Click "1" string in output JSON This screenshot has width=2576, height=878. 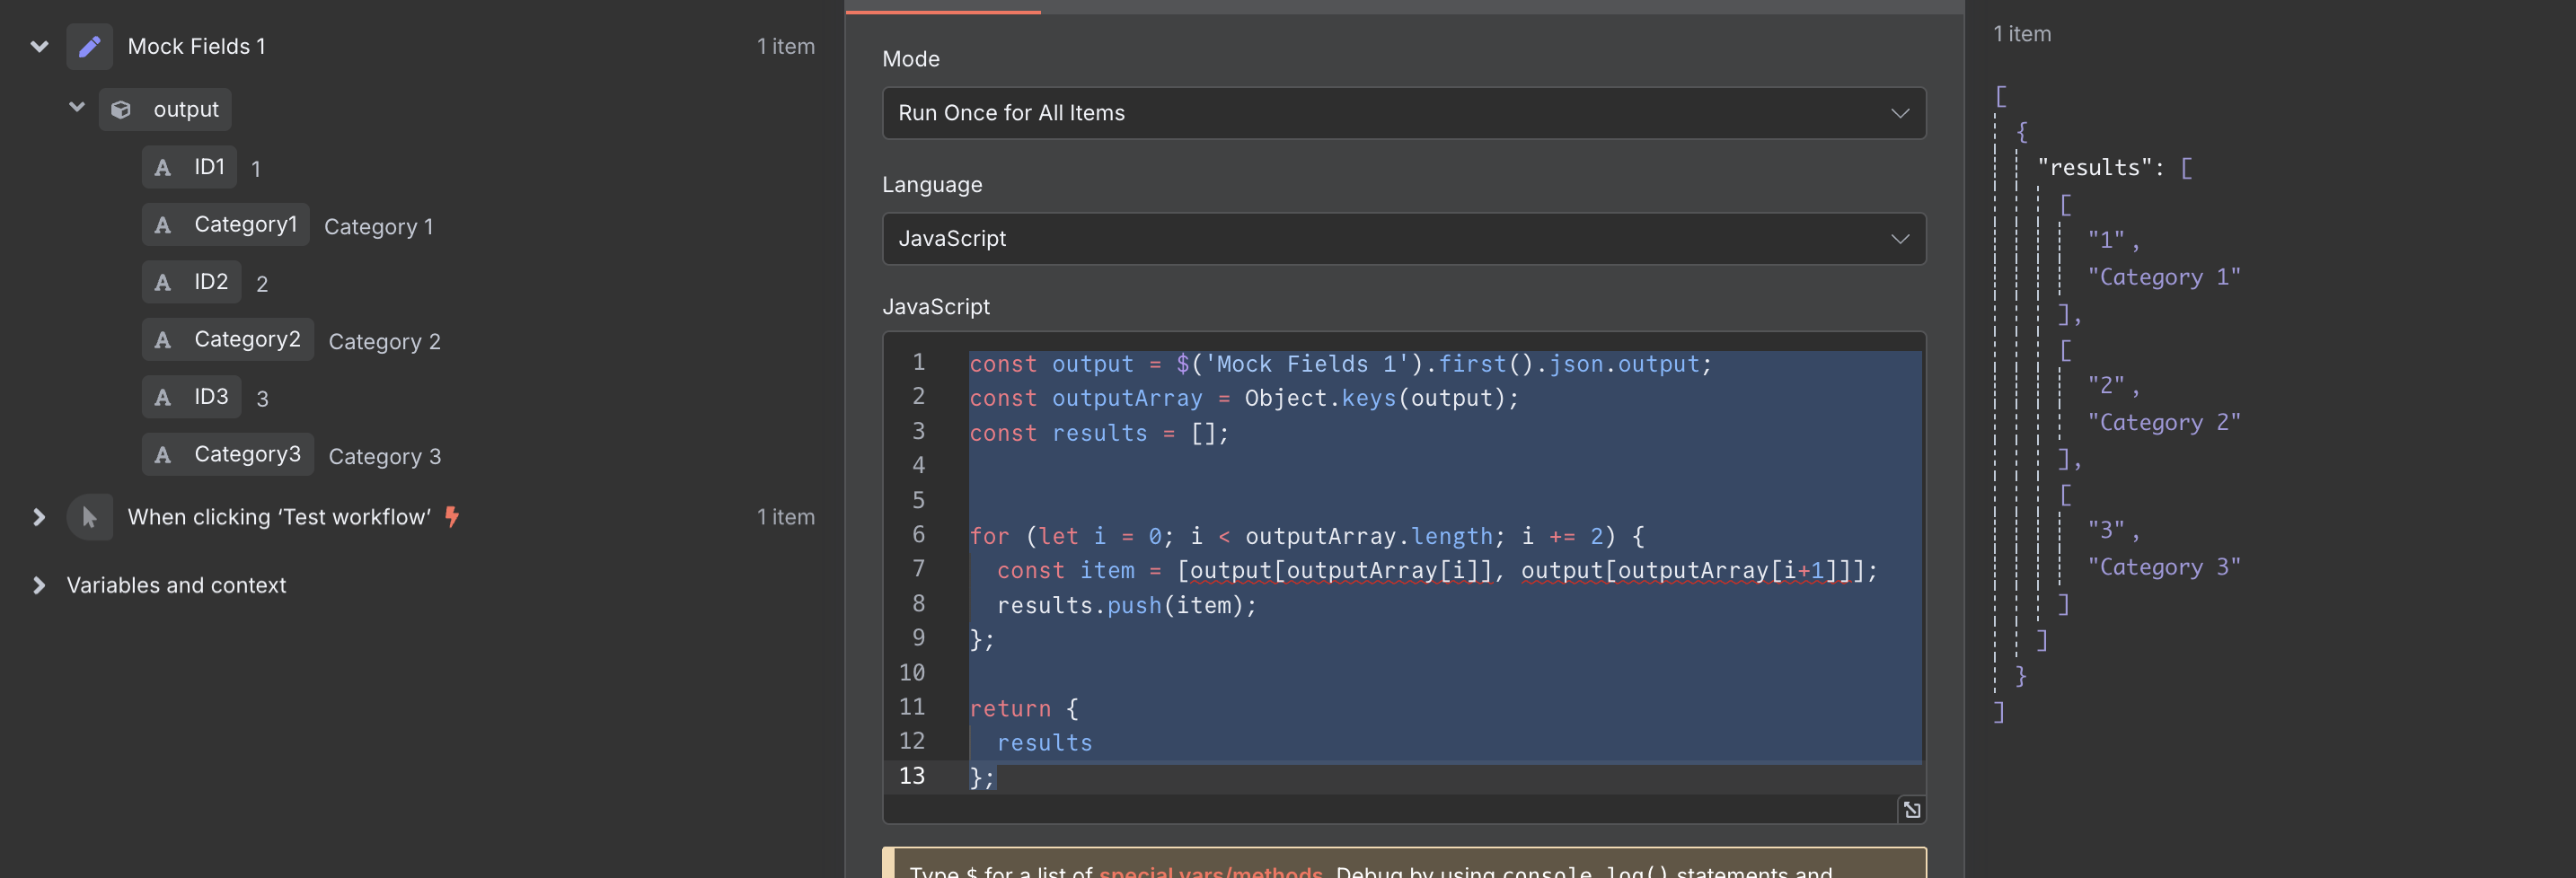point(2106,240)
